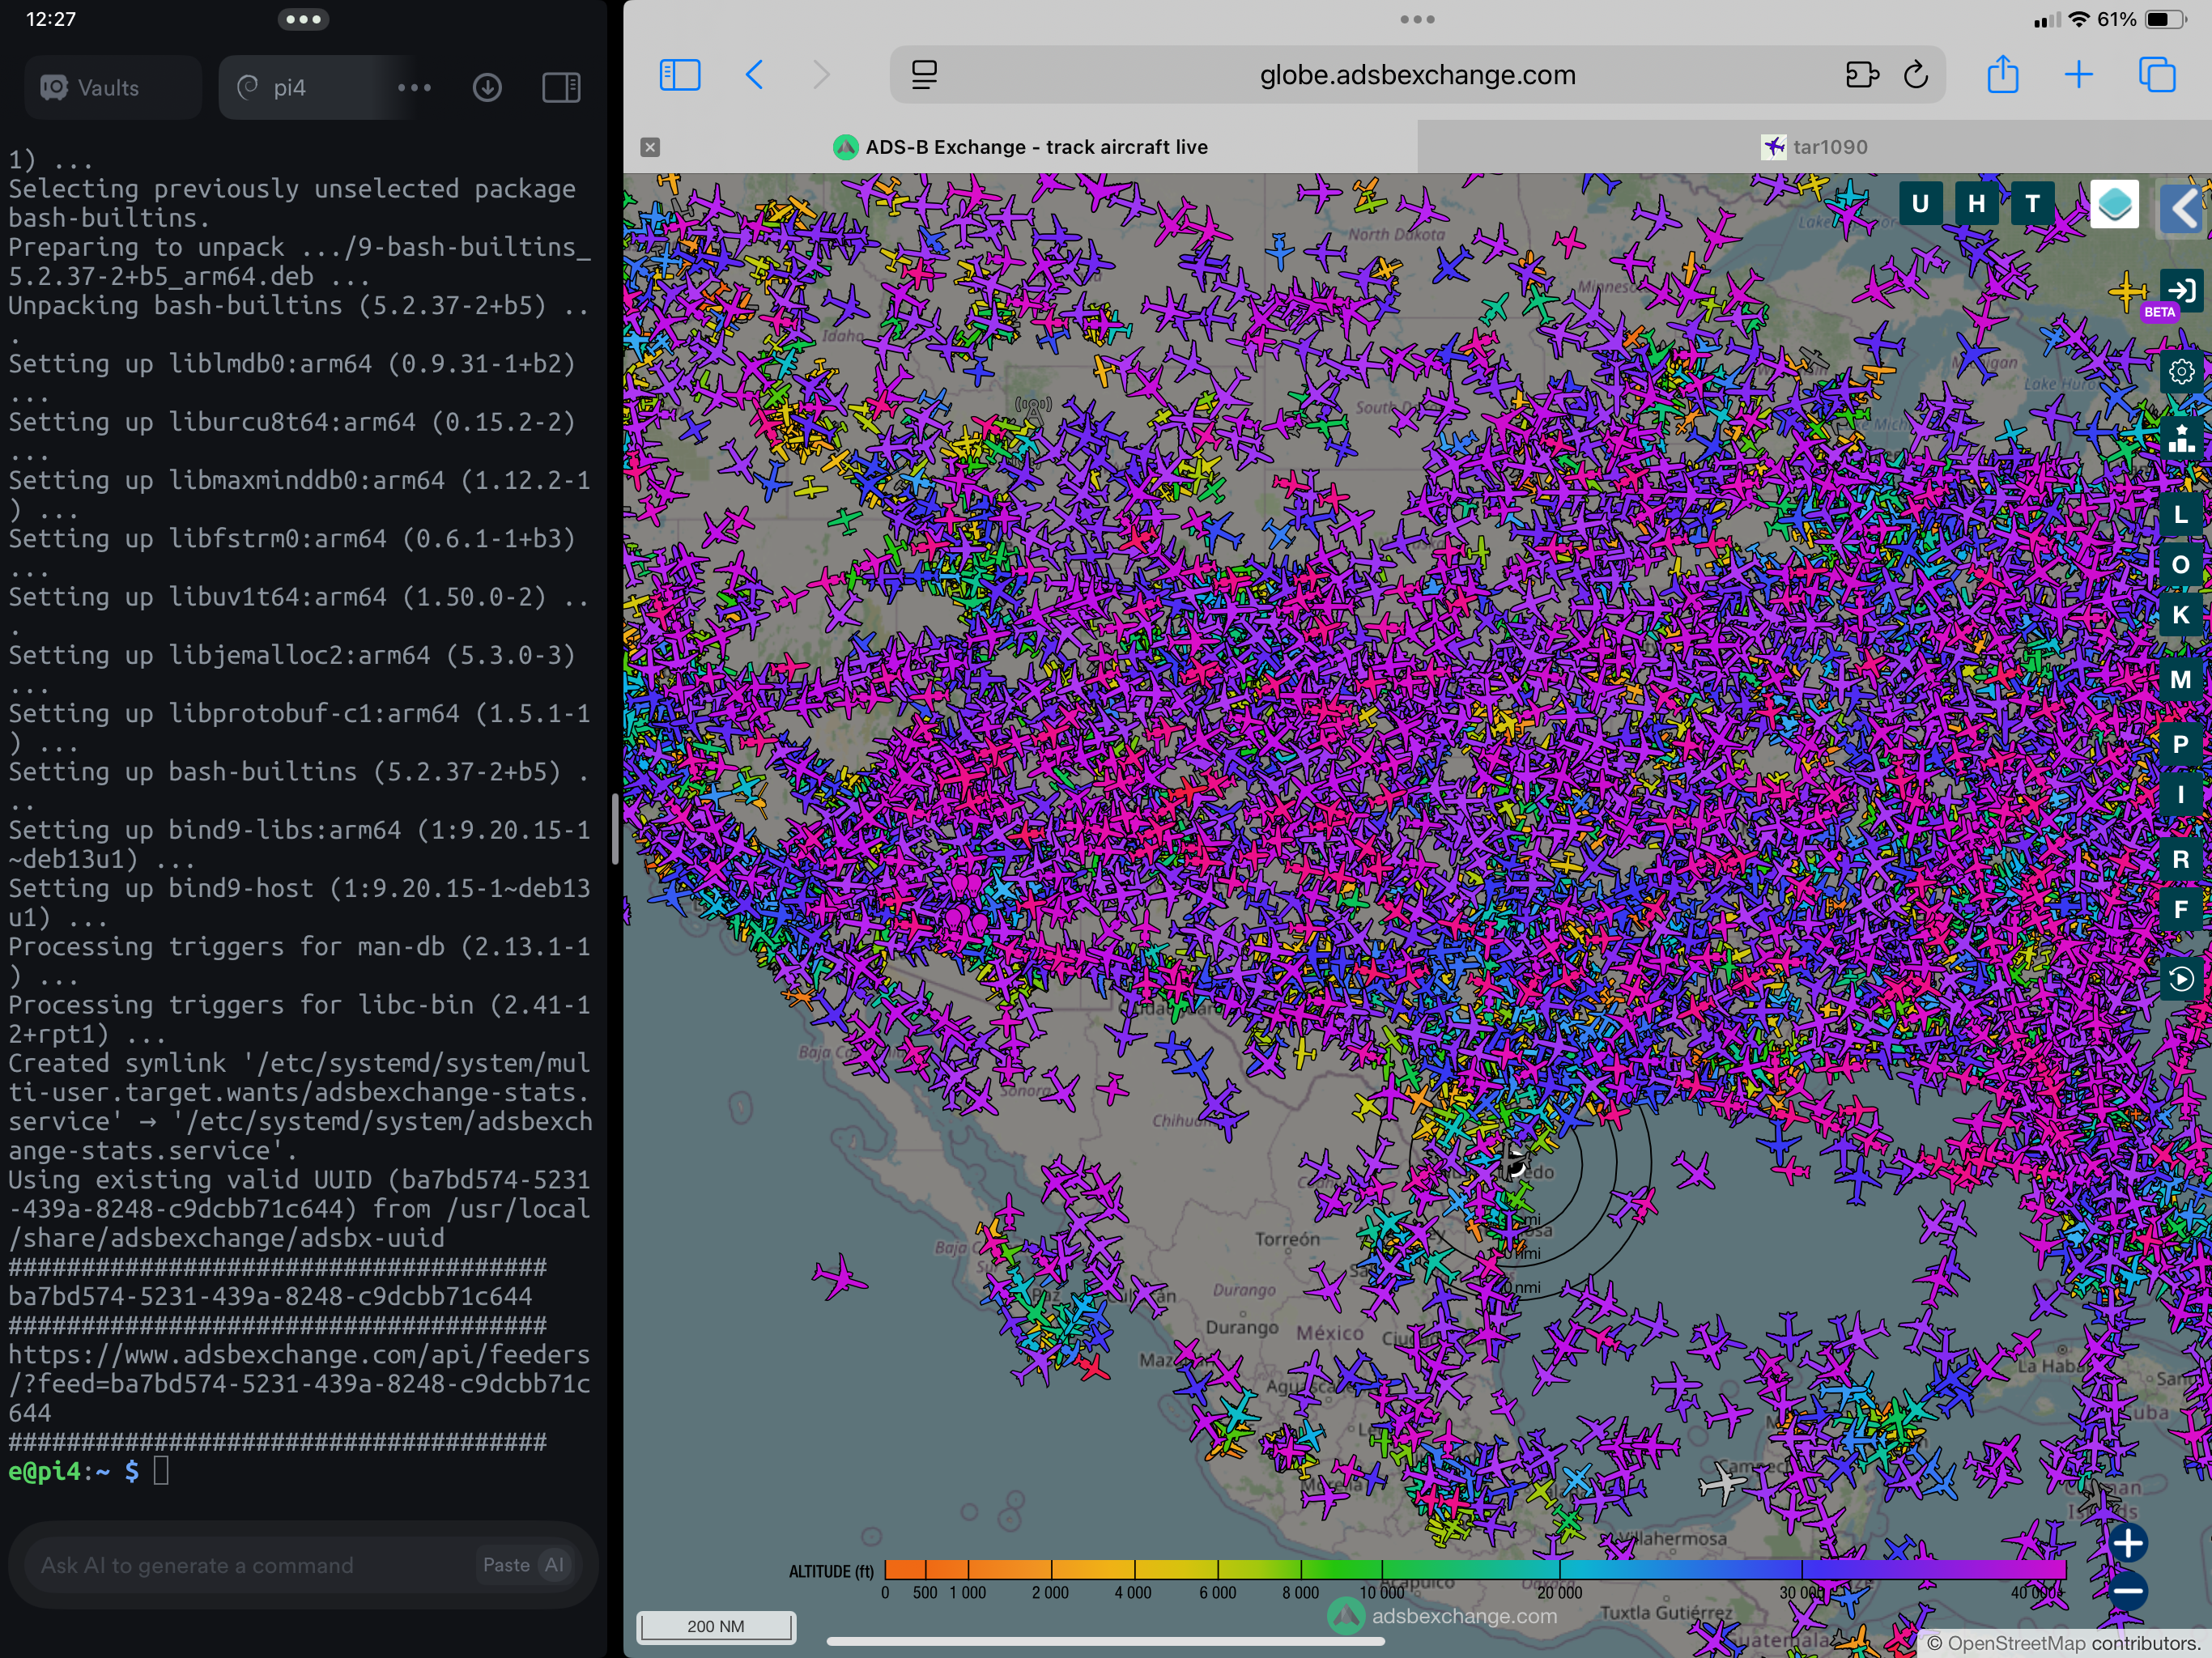2212x1658 pixels.
Task: Click the altitude color legend bar
Action: [1474, 1569]
